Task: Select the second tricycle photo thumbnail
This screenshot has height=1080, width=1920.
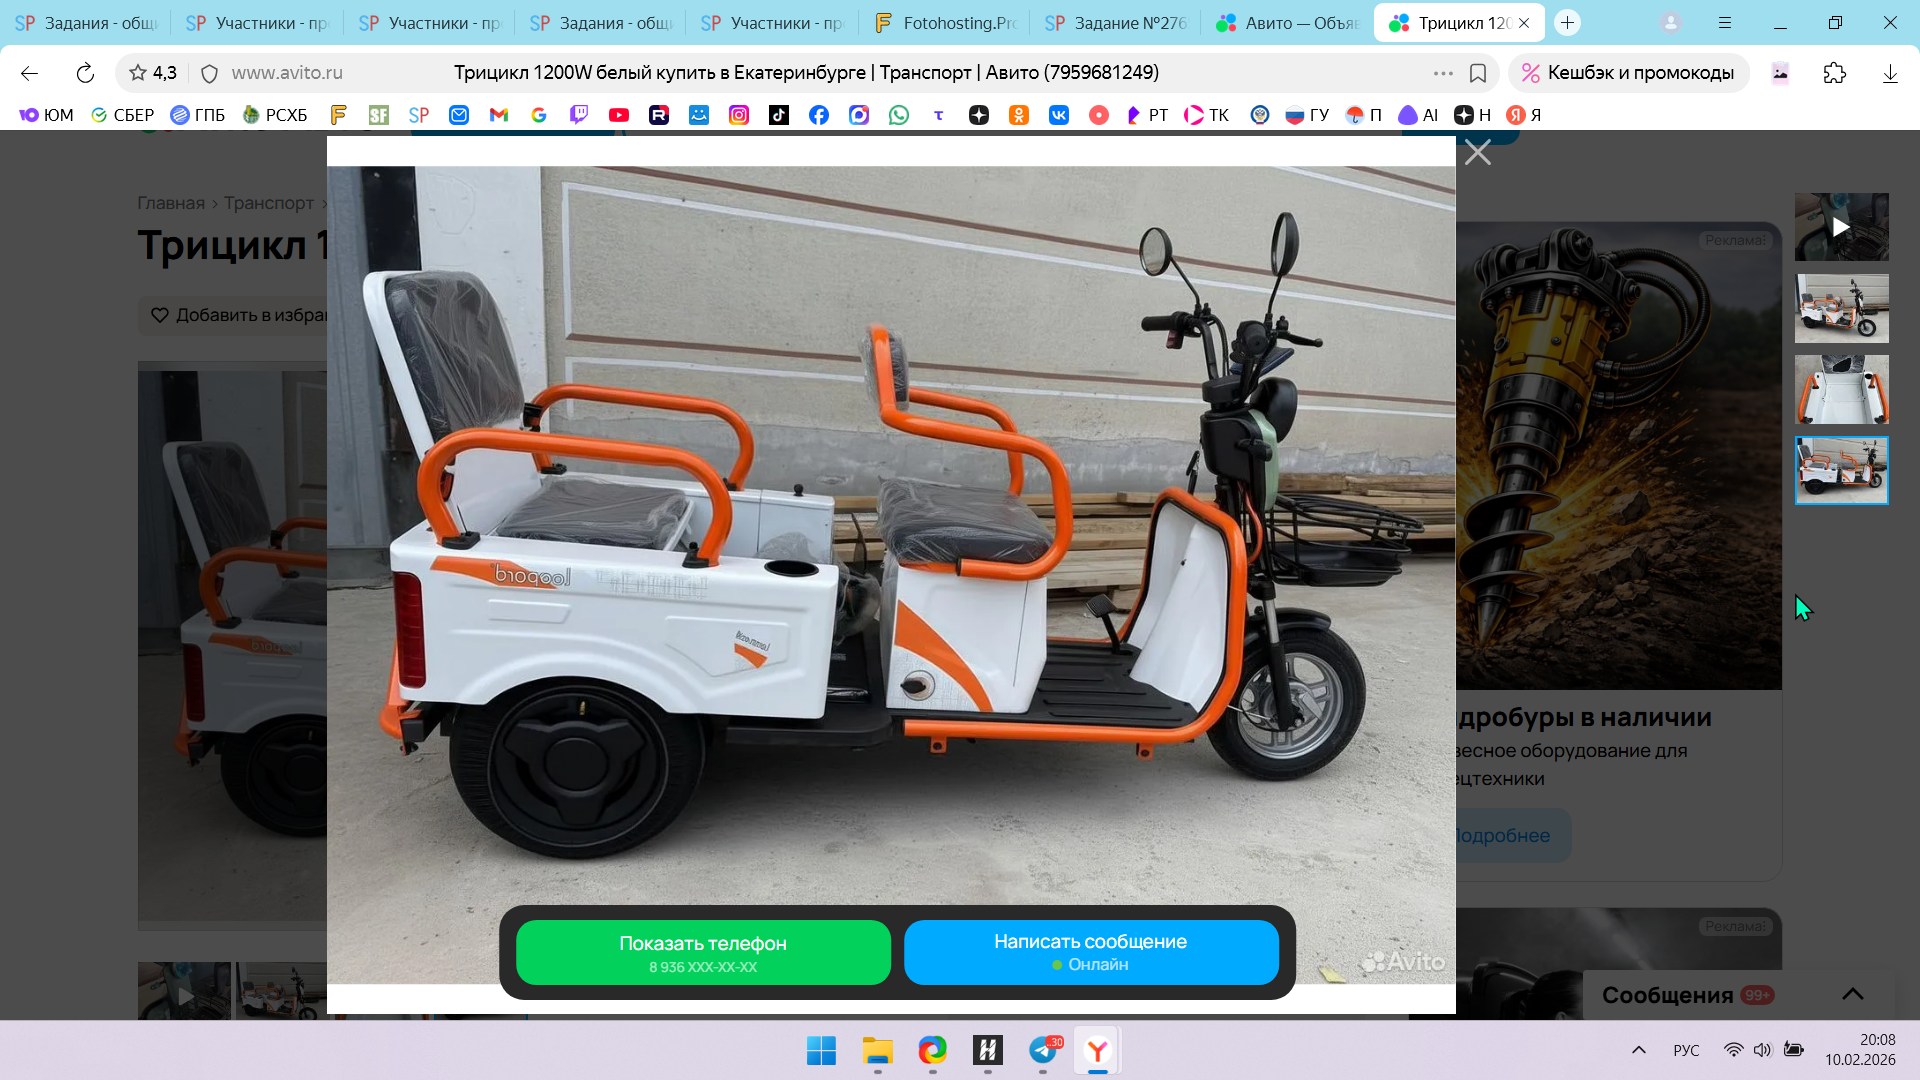Action: tap(1841, 308)
